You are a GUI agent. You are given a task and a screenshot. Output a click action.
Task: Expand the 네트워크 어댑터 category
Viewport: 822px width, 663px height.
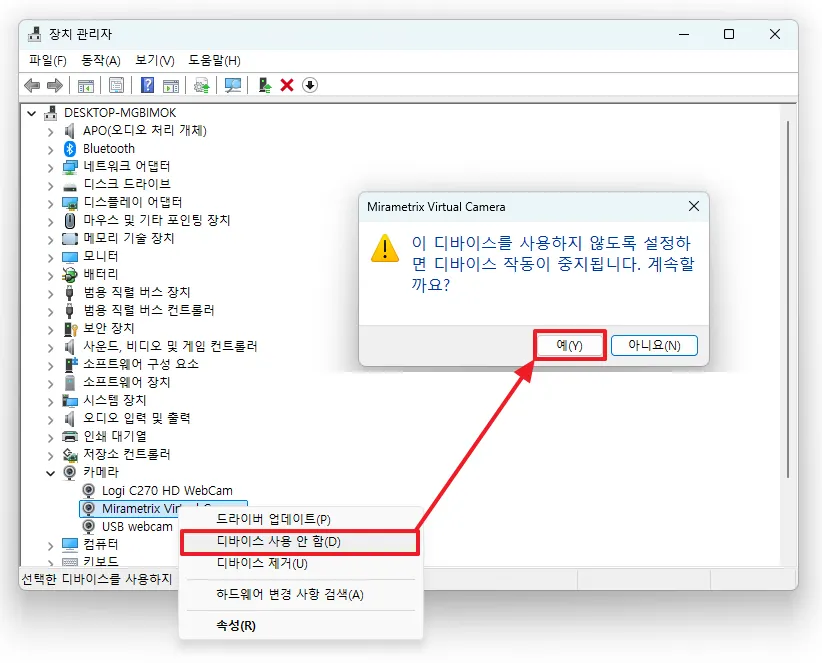(50, 168)
